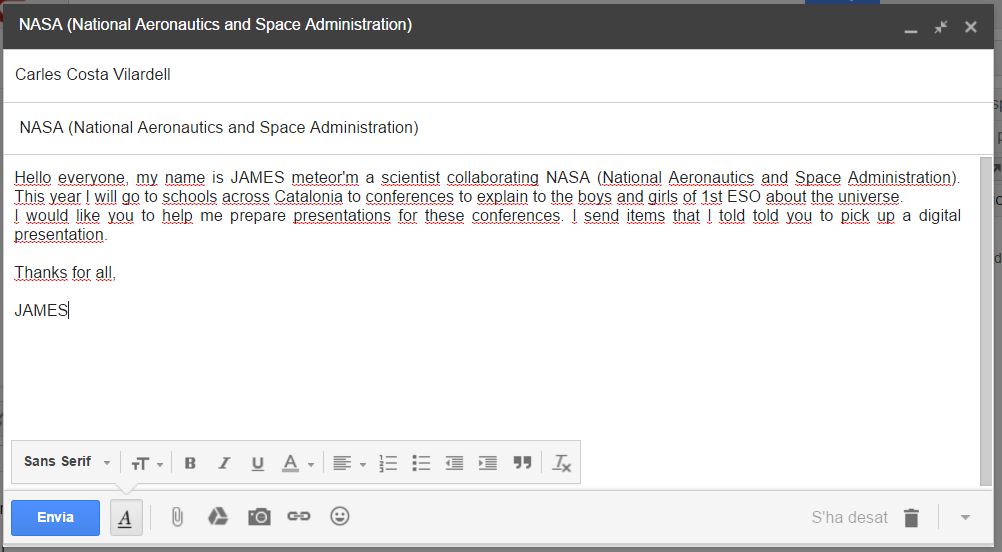Open the text alignment options
This screenshot has width=1002, height=552.
(349, 463)
